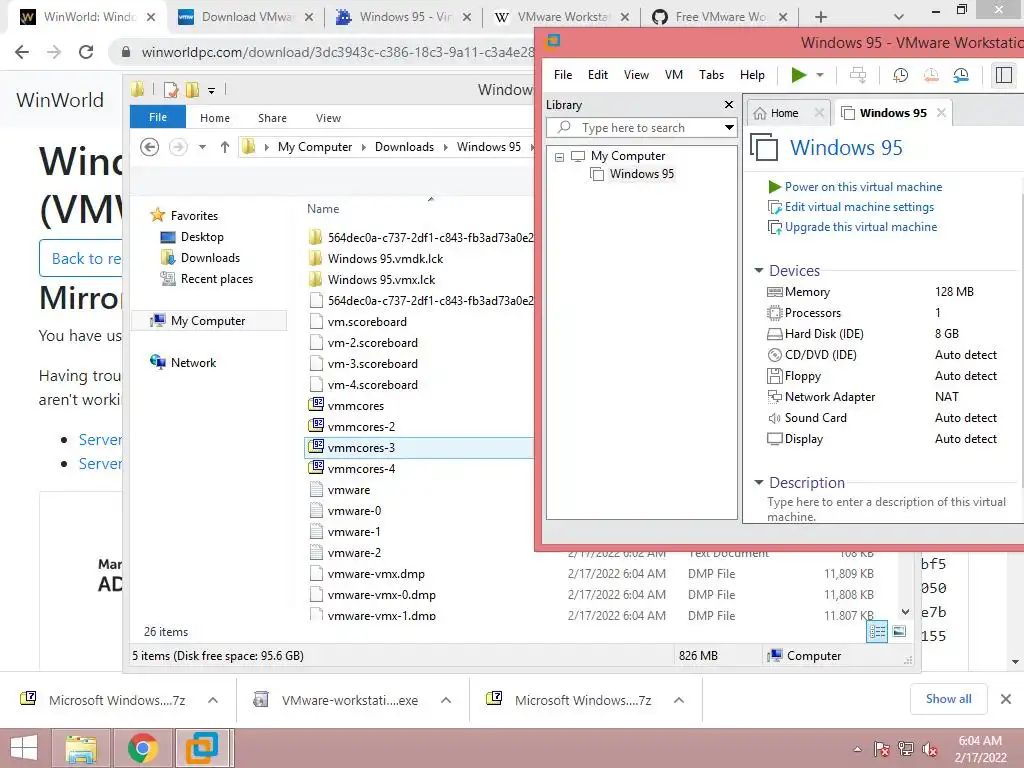Open the power options dropdown arrow beside the play button
1024x768 pixels.
tap(820, 75)
